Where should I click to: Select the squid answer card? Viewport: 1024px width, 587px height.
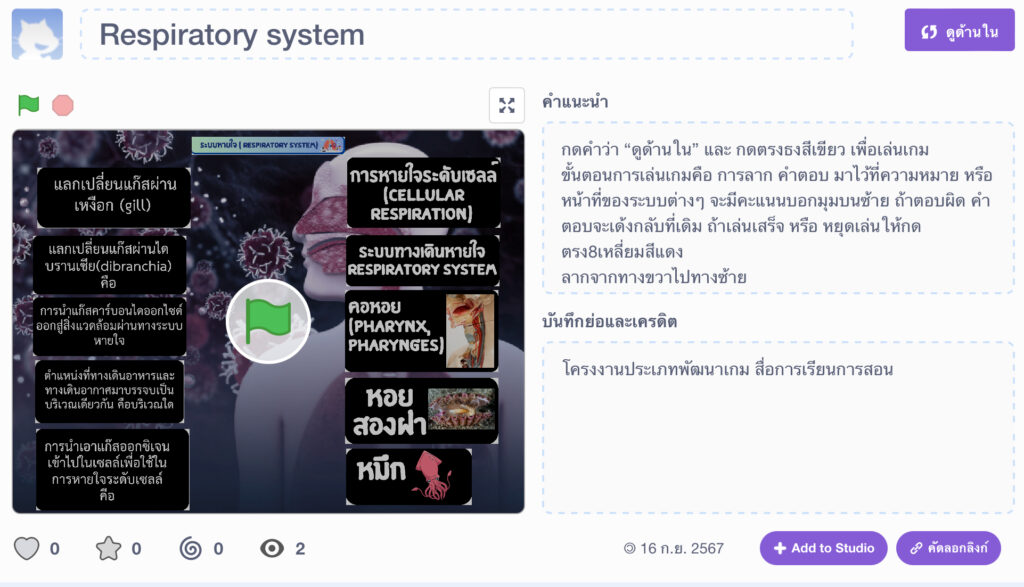pyautogui.click(x=409, y=476)
